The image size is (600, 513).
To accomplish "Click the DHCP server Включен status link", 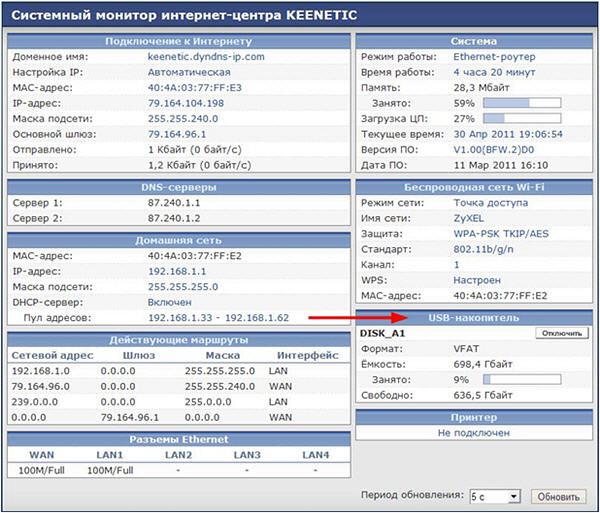I will click(x=171, y=301).
